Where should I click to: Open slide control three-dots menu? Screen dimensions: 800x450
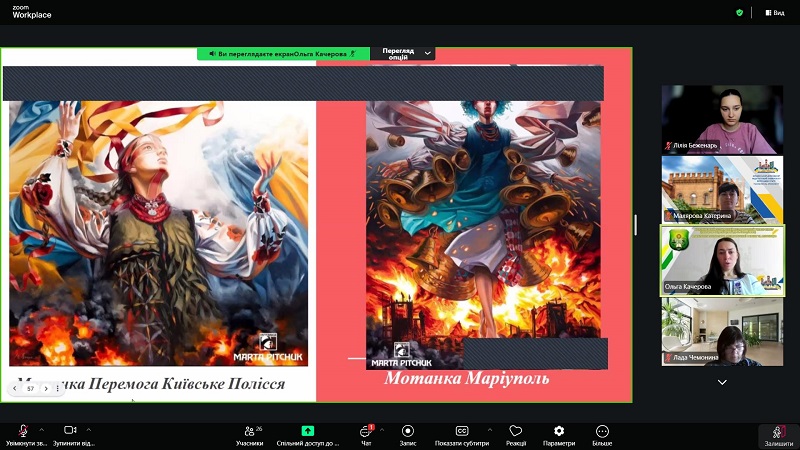tap(58, 389)
